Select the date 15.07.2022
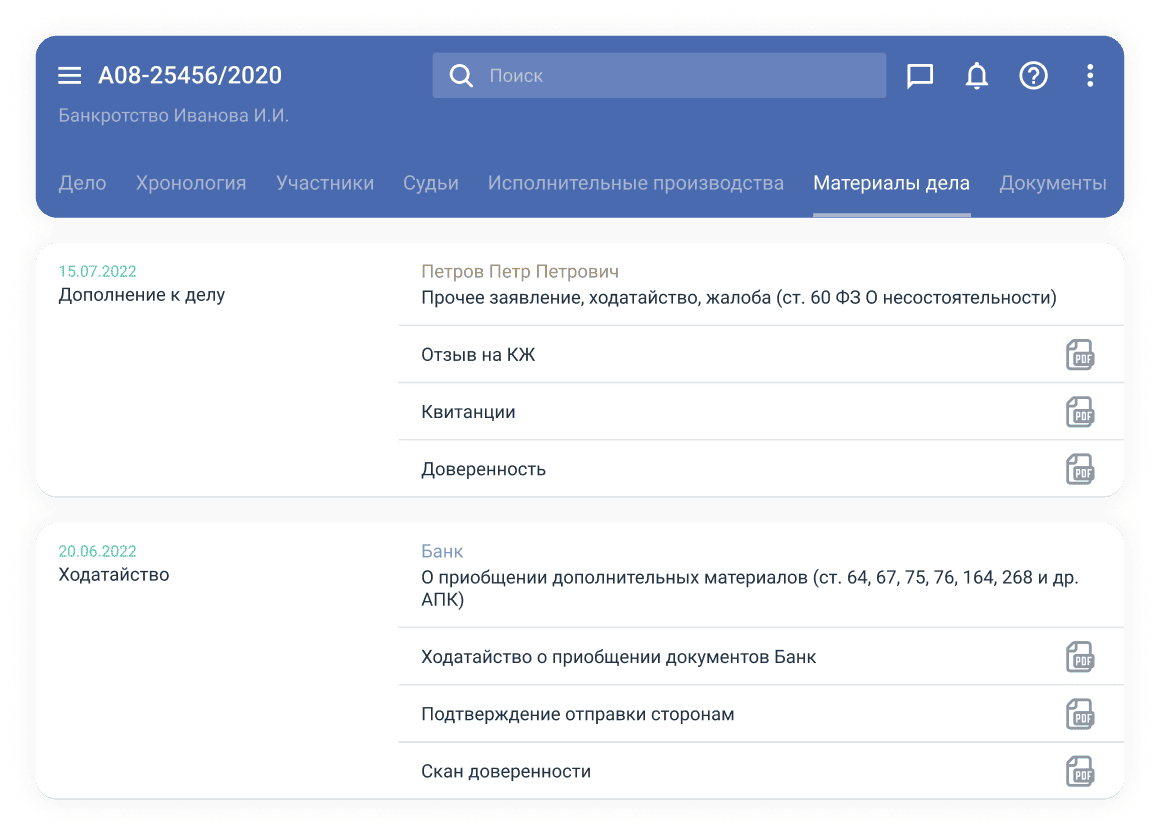This screenshot has height=836, width=1160. click(98, 272)
